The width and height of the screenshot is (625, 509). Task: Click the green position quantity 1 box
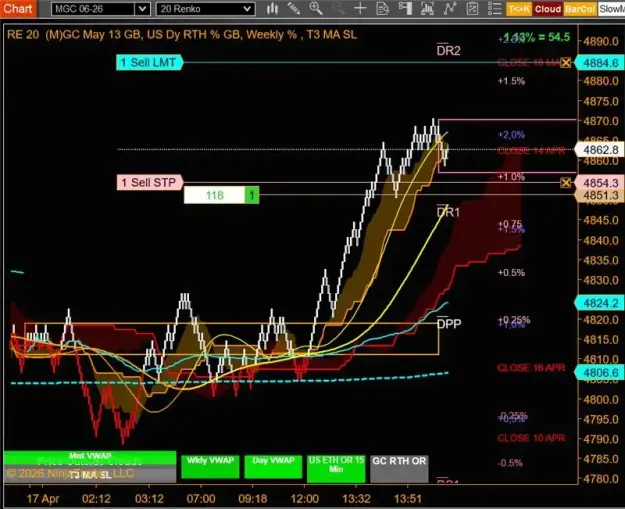[x=252, y=195]
